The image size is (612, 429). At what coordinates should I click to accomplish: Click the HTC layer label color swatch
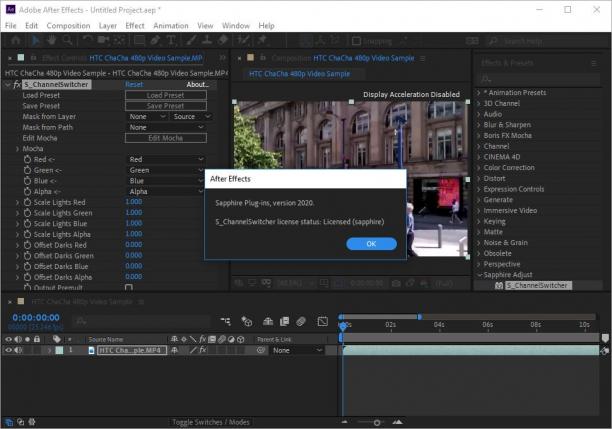pyautogui.click(x=59, y=350)
